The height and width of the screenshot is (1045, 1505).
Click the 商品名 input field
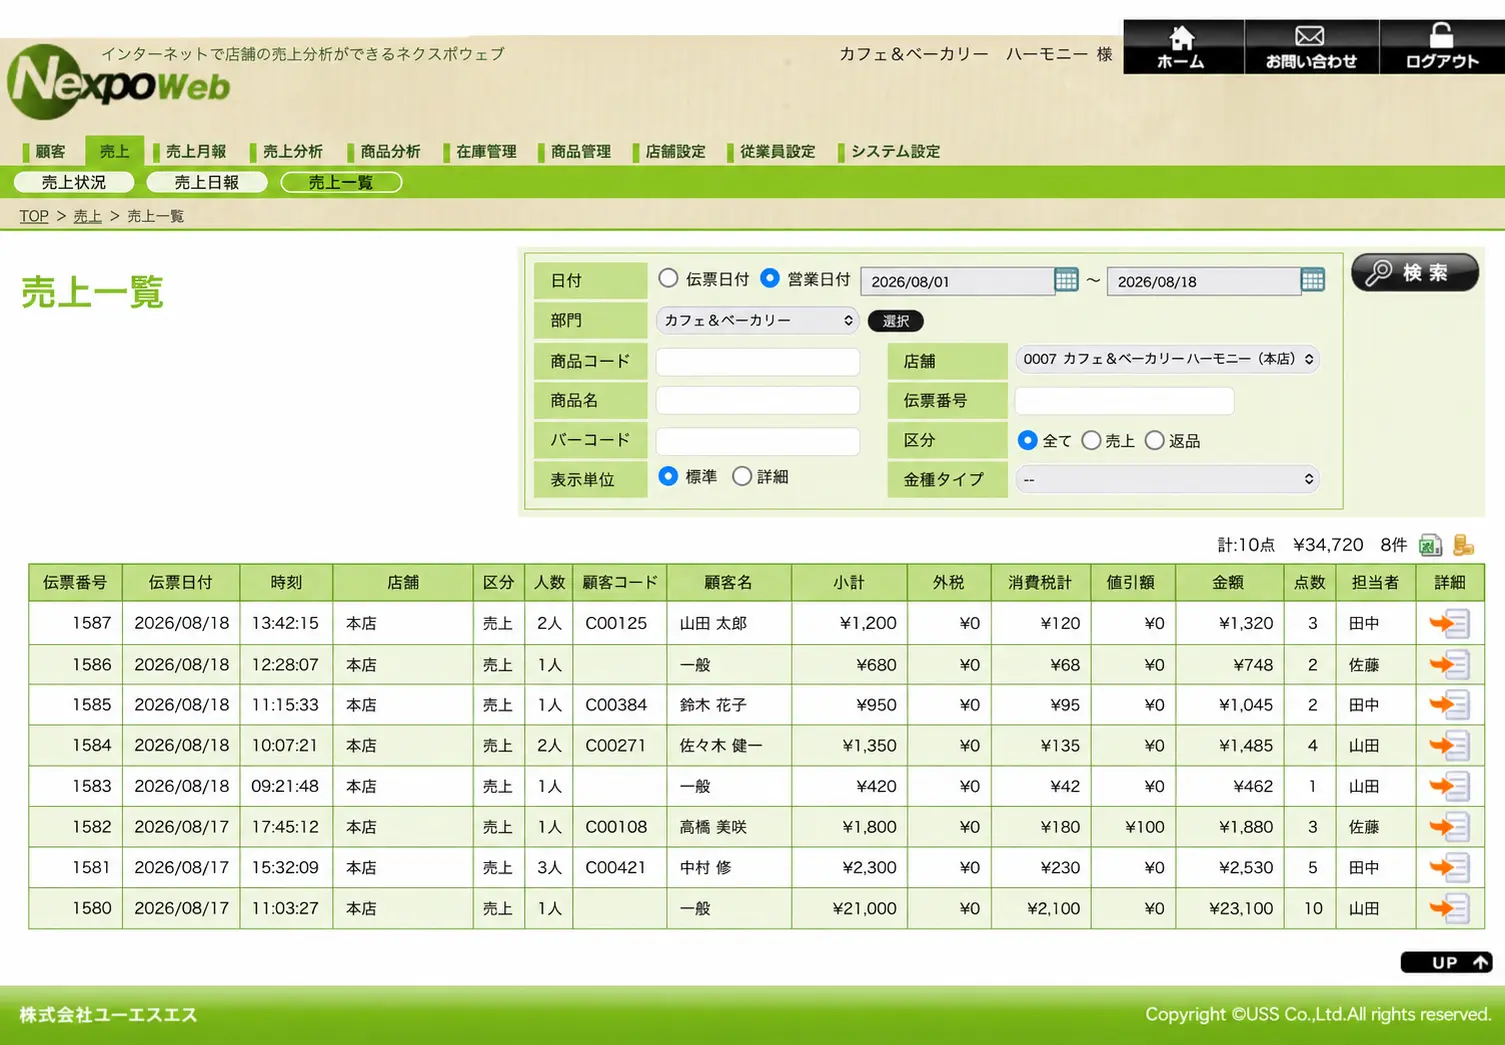[x=758, y=400]
